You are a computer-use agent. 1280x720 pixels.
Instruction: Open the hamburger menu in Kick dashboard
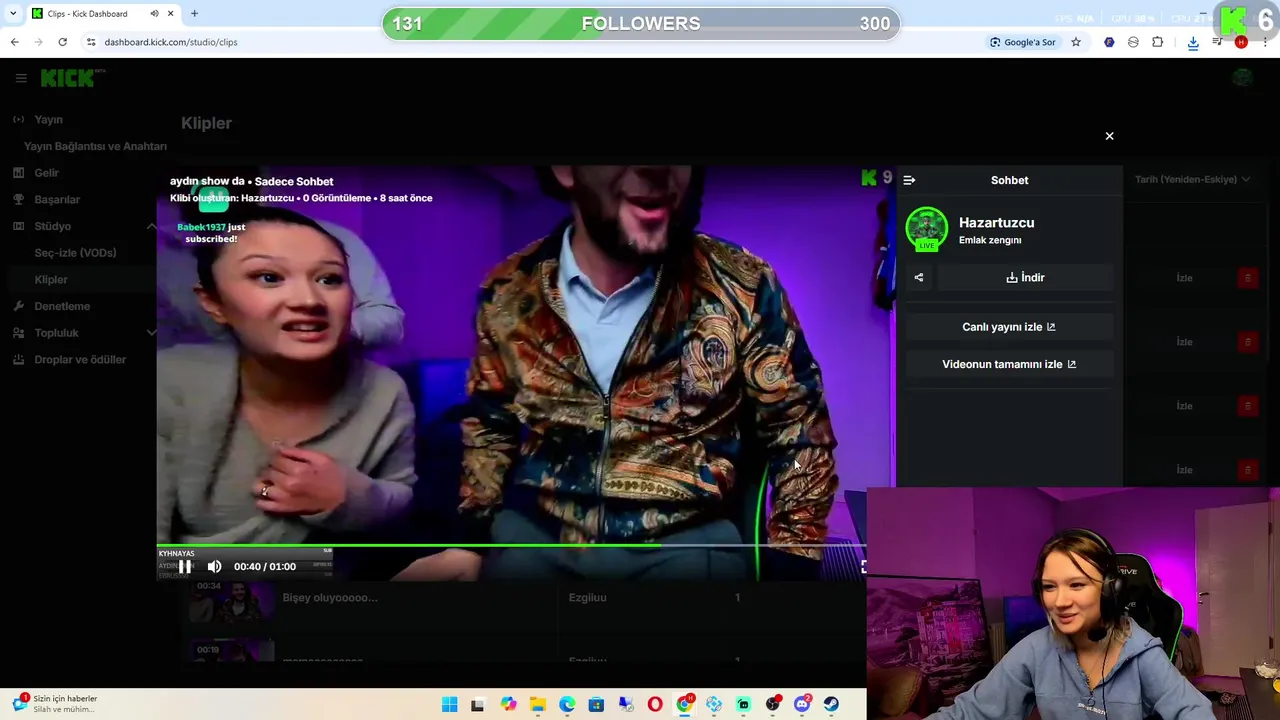point(20,77)
